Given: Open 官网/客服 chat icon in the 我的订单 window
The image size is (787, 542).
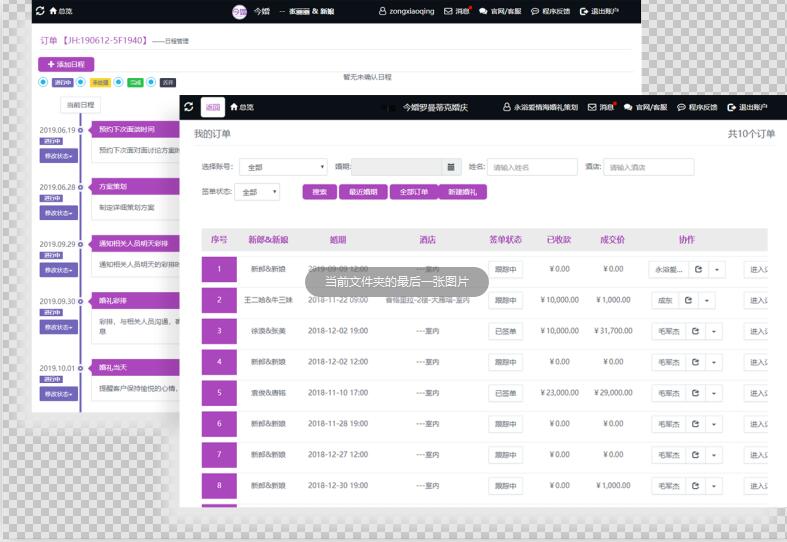Looking at the screenshot, I should tap(628, 107).
